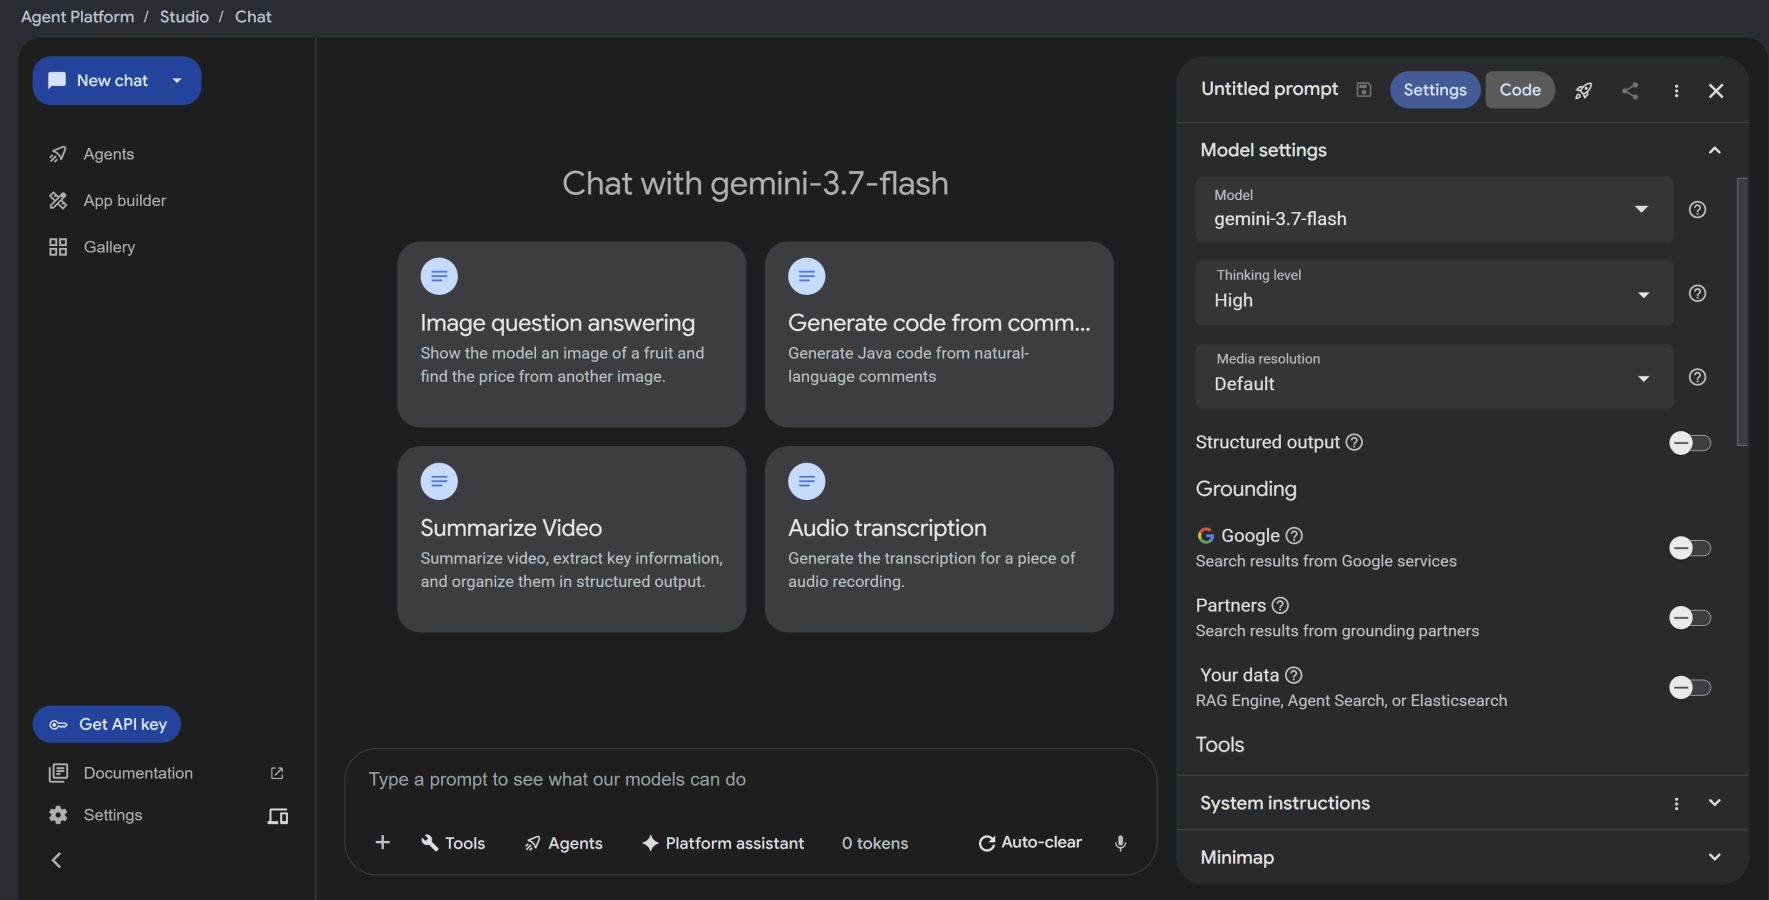This screenshot has width=1769, height=900.
Task: Click the Tools button in prompt box
Action: click(453, 843)
